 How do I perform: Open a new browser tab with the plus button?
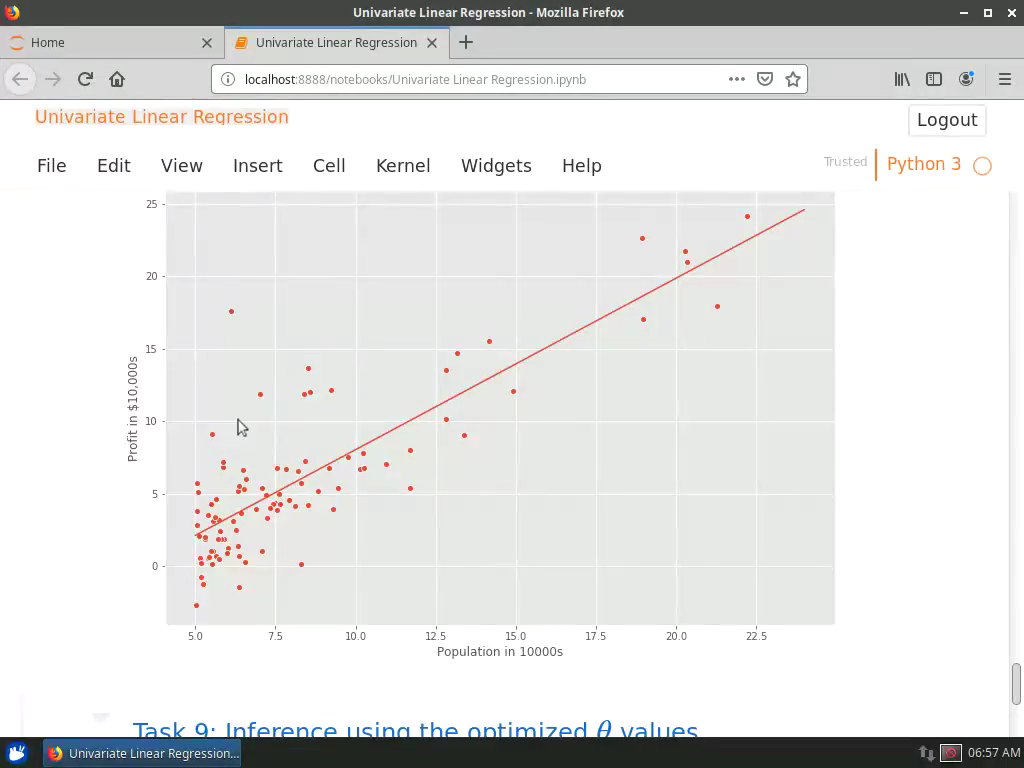point(466,43)
